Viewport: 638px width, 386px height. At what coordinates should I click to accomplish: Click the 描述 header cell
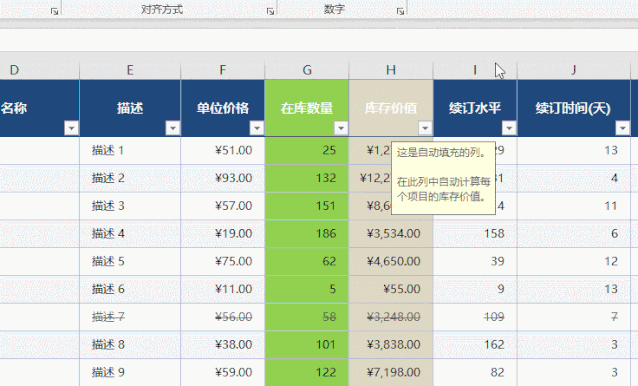130,108
